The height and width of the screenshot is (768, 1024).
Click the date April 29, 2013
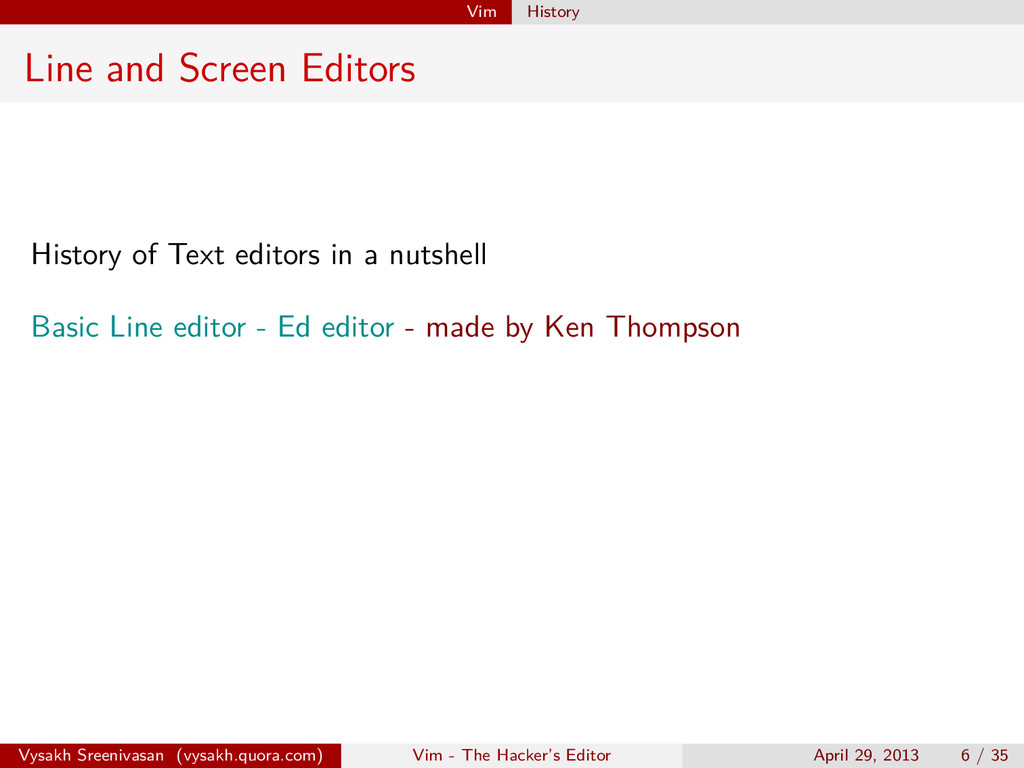866,756
